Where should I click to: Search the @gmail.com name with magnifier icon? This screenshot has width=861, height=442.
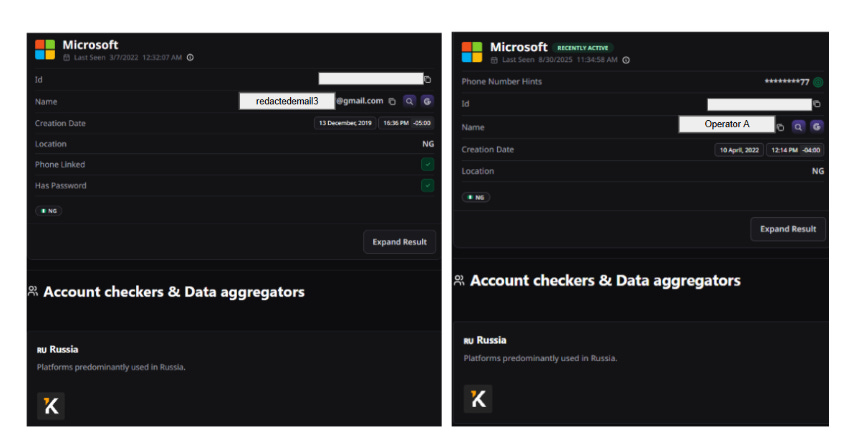409,101
